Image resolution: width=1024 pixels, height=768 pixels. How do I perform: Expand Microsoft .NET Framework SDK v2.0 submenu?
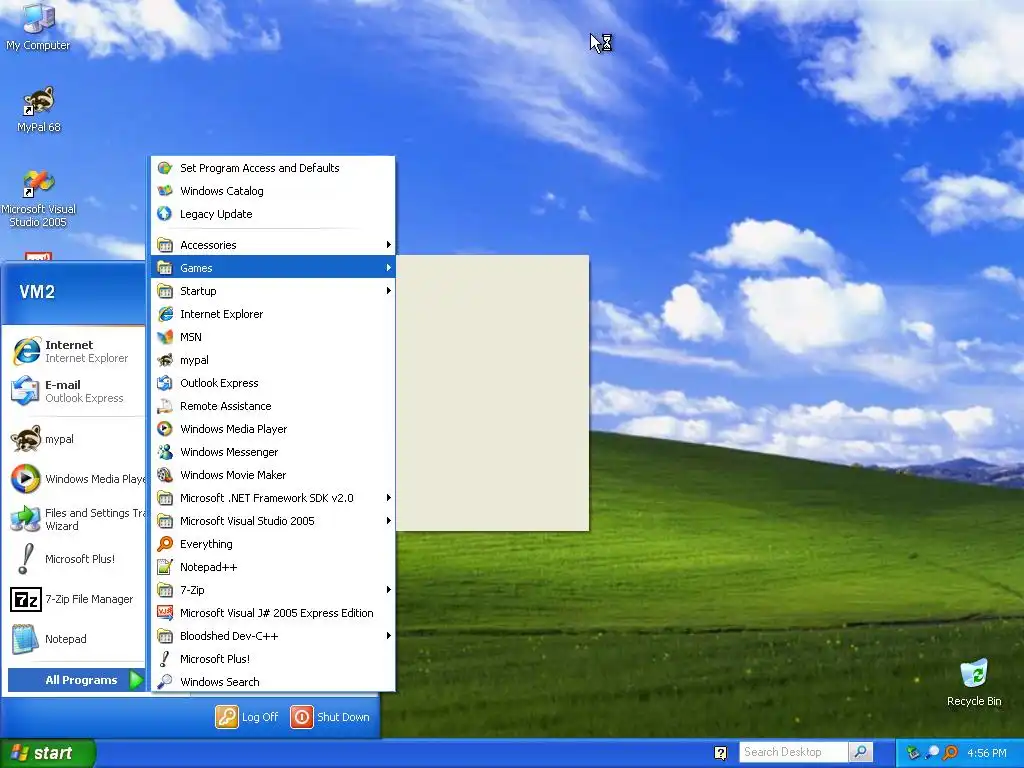point(273,498)
